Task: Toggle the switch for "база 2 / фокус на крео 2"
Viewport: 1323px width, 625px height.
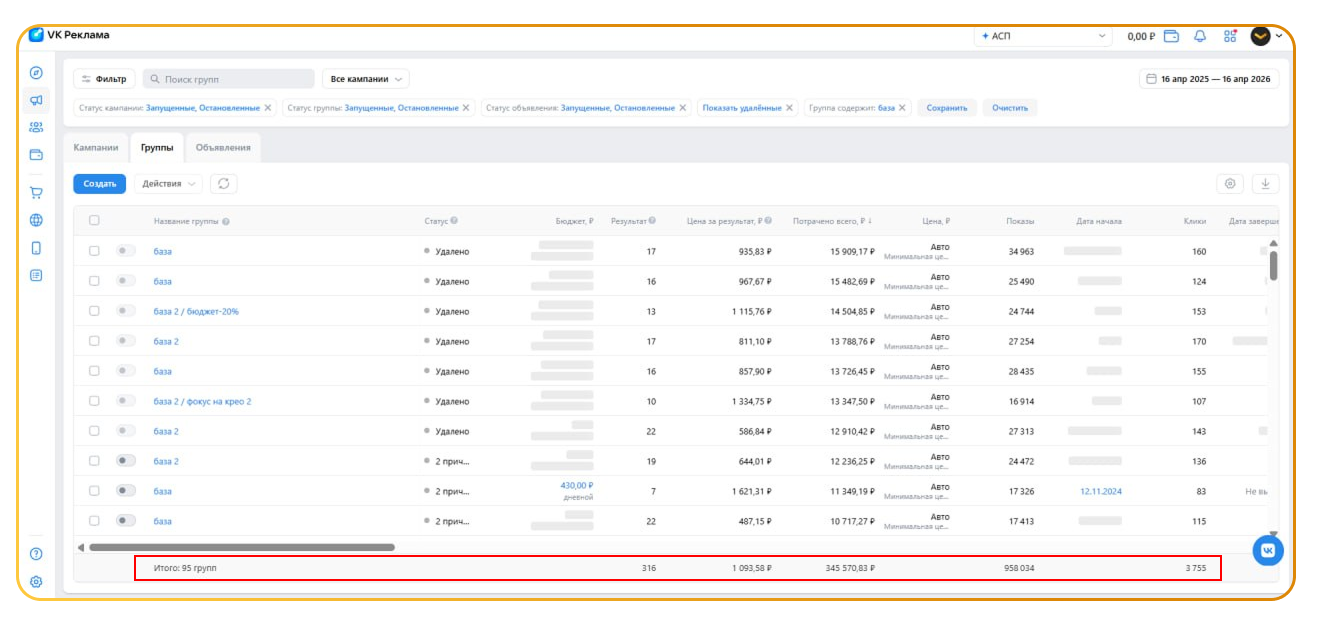Action: [126, 401]
